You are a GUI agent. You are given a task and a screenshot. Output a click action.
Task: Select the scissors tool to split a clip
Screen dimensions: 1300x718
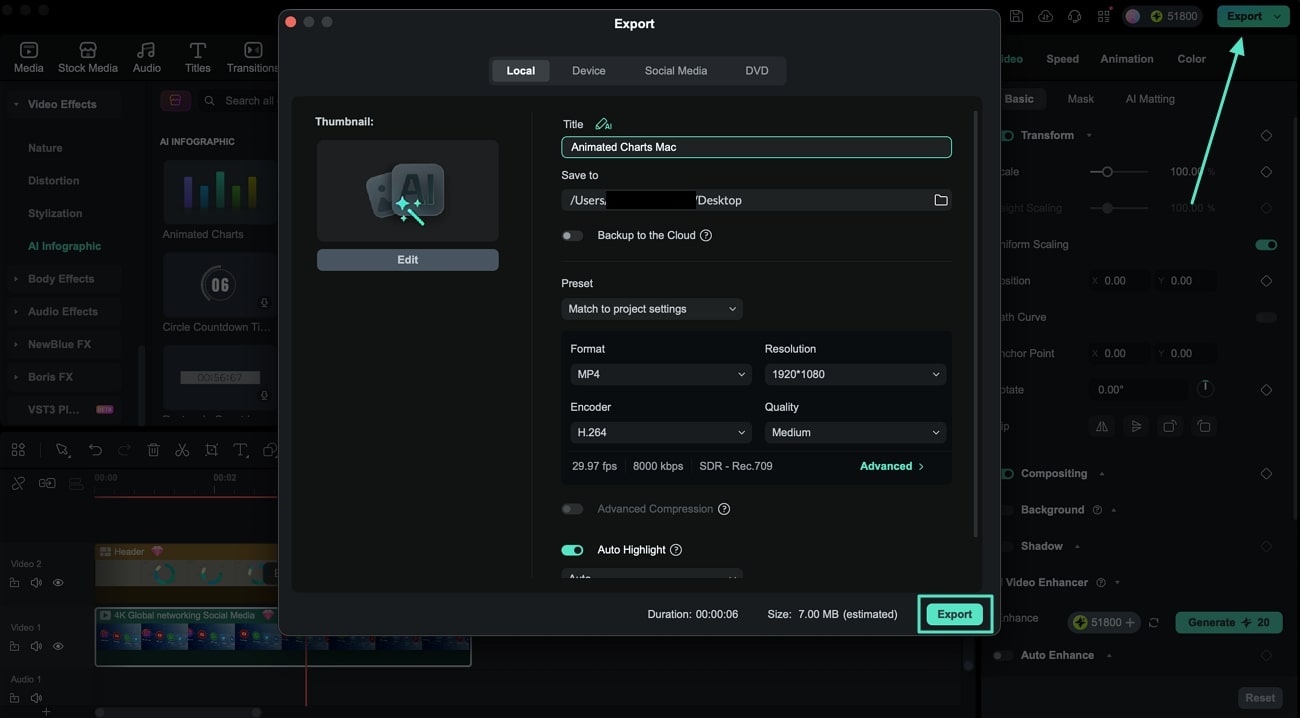[x=183, y=450]
